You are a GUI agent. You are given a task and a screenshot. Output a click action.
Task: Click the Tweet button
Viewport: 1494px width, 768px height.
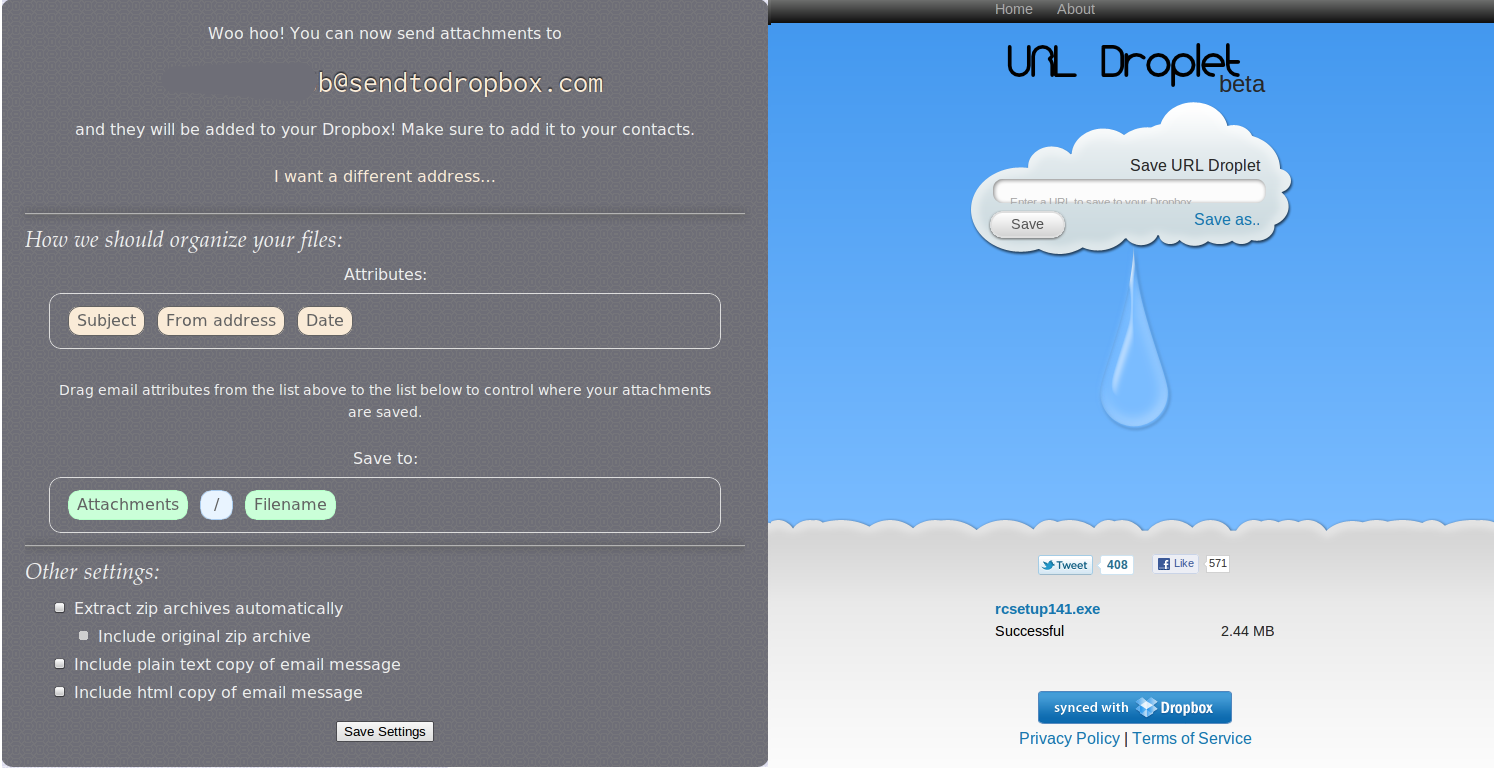pyautogui.click(x=1064, y=565)
